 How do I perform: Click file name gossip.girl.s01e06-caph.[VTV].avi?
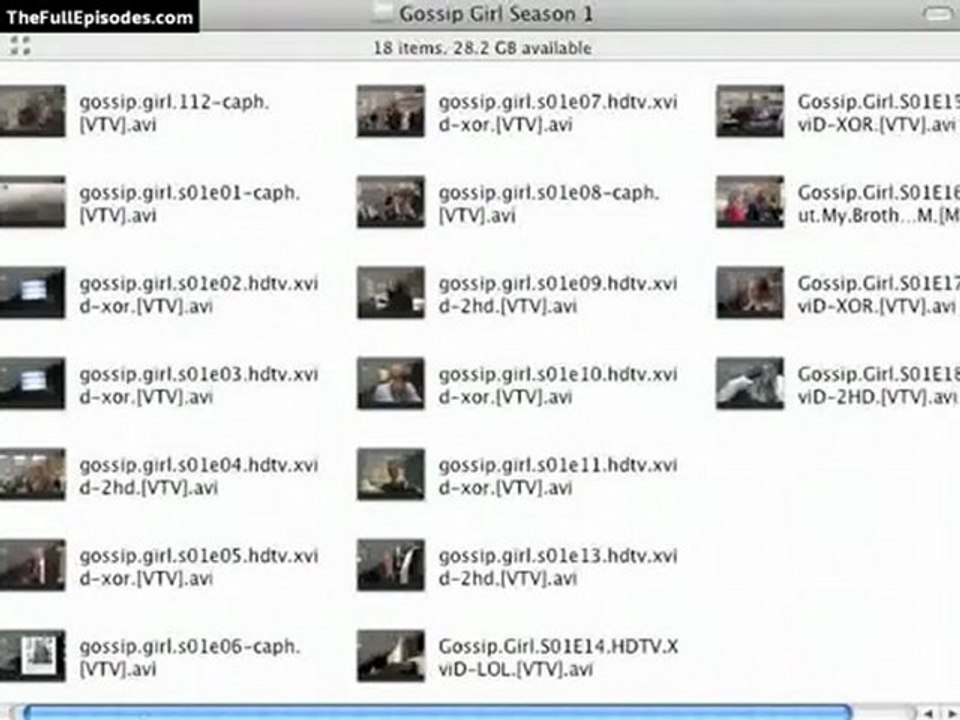[x=190, y=657]
